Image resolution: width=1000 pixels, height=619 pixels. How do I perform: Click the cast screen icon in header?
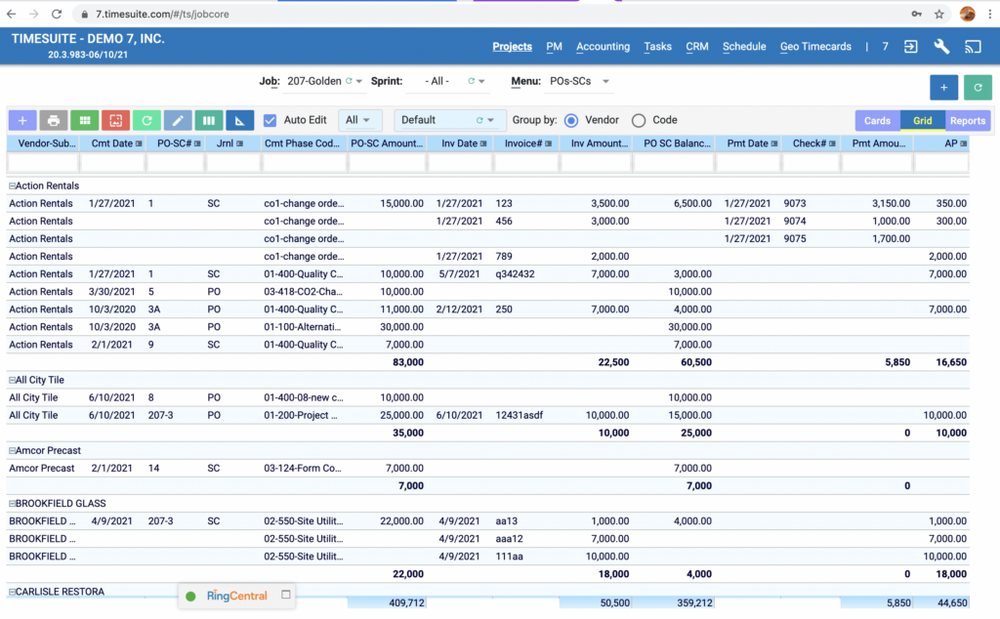pos(972,46)
